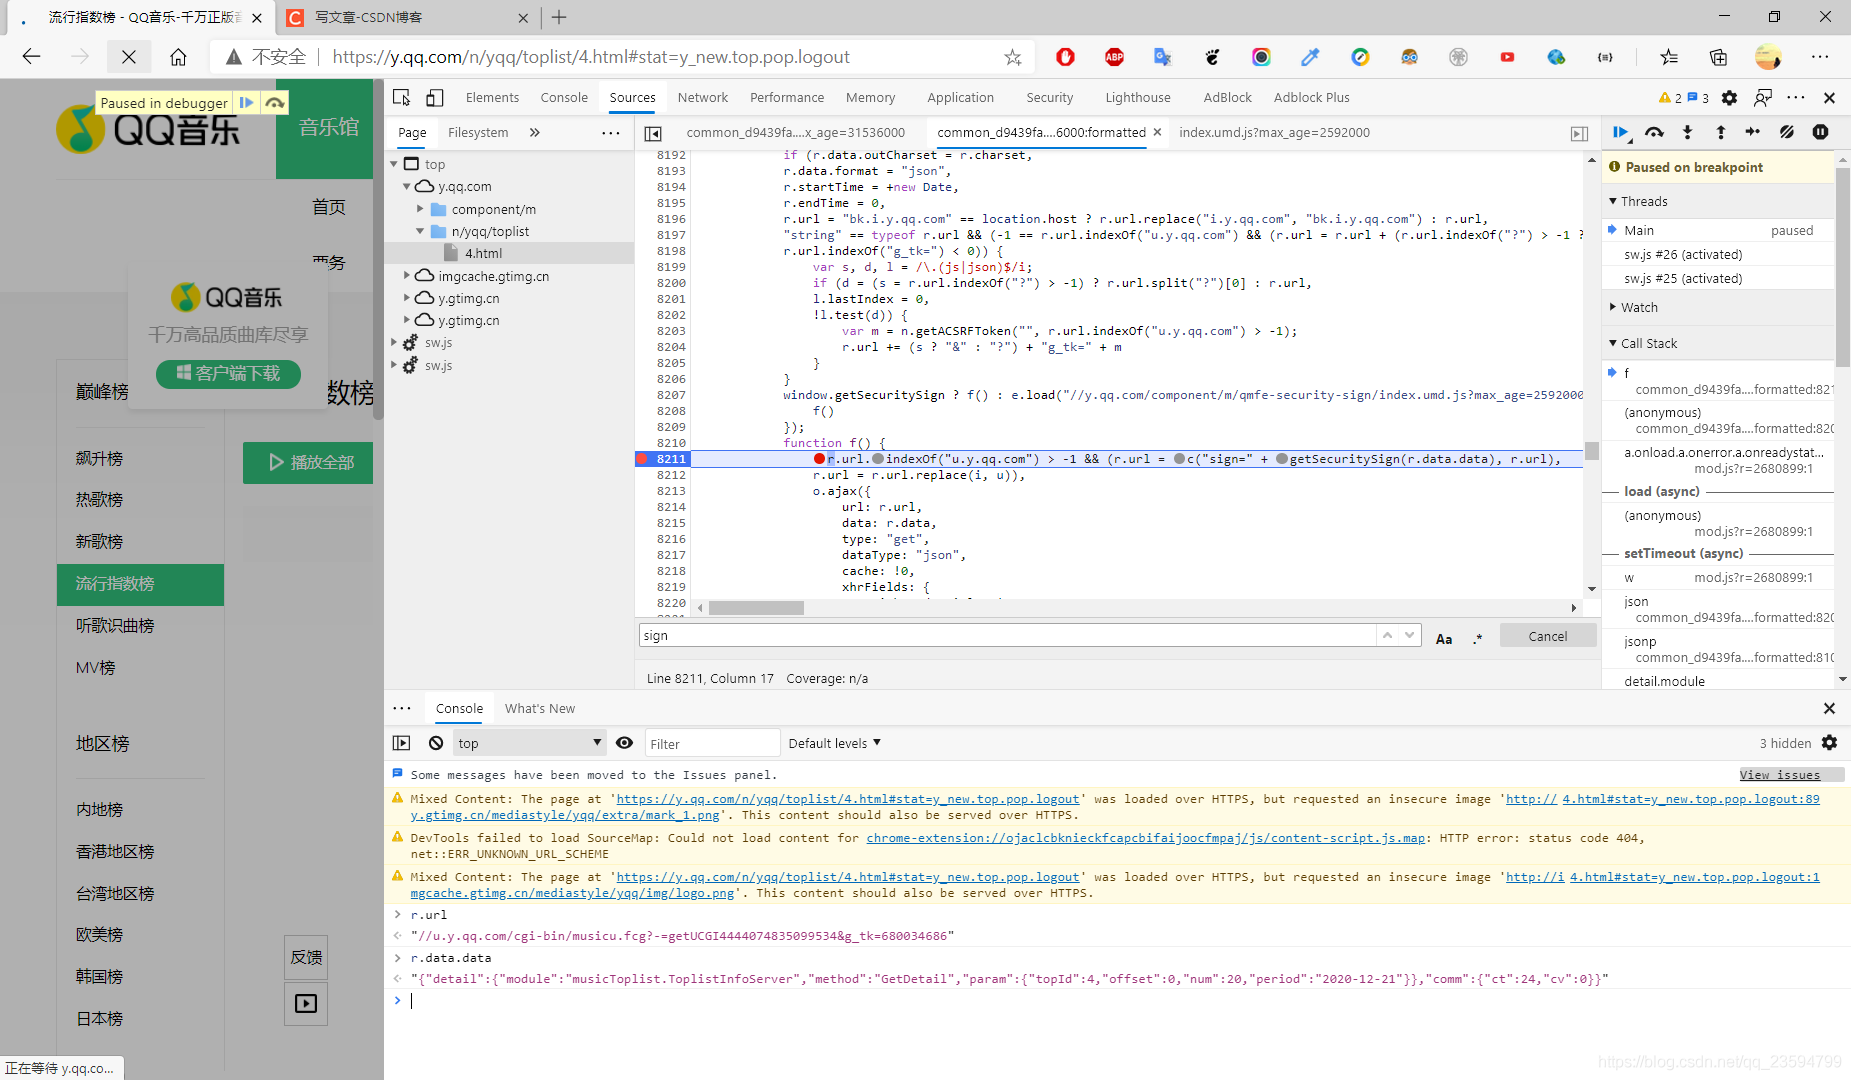Click Step into next function call icon
Image resolution: width=1851 pixels, height=1080 pixels.
1687,132
